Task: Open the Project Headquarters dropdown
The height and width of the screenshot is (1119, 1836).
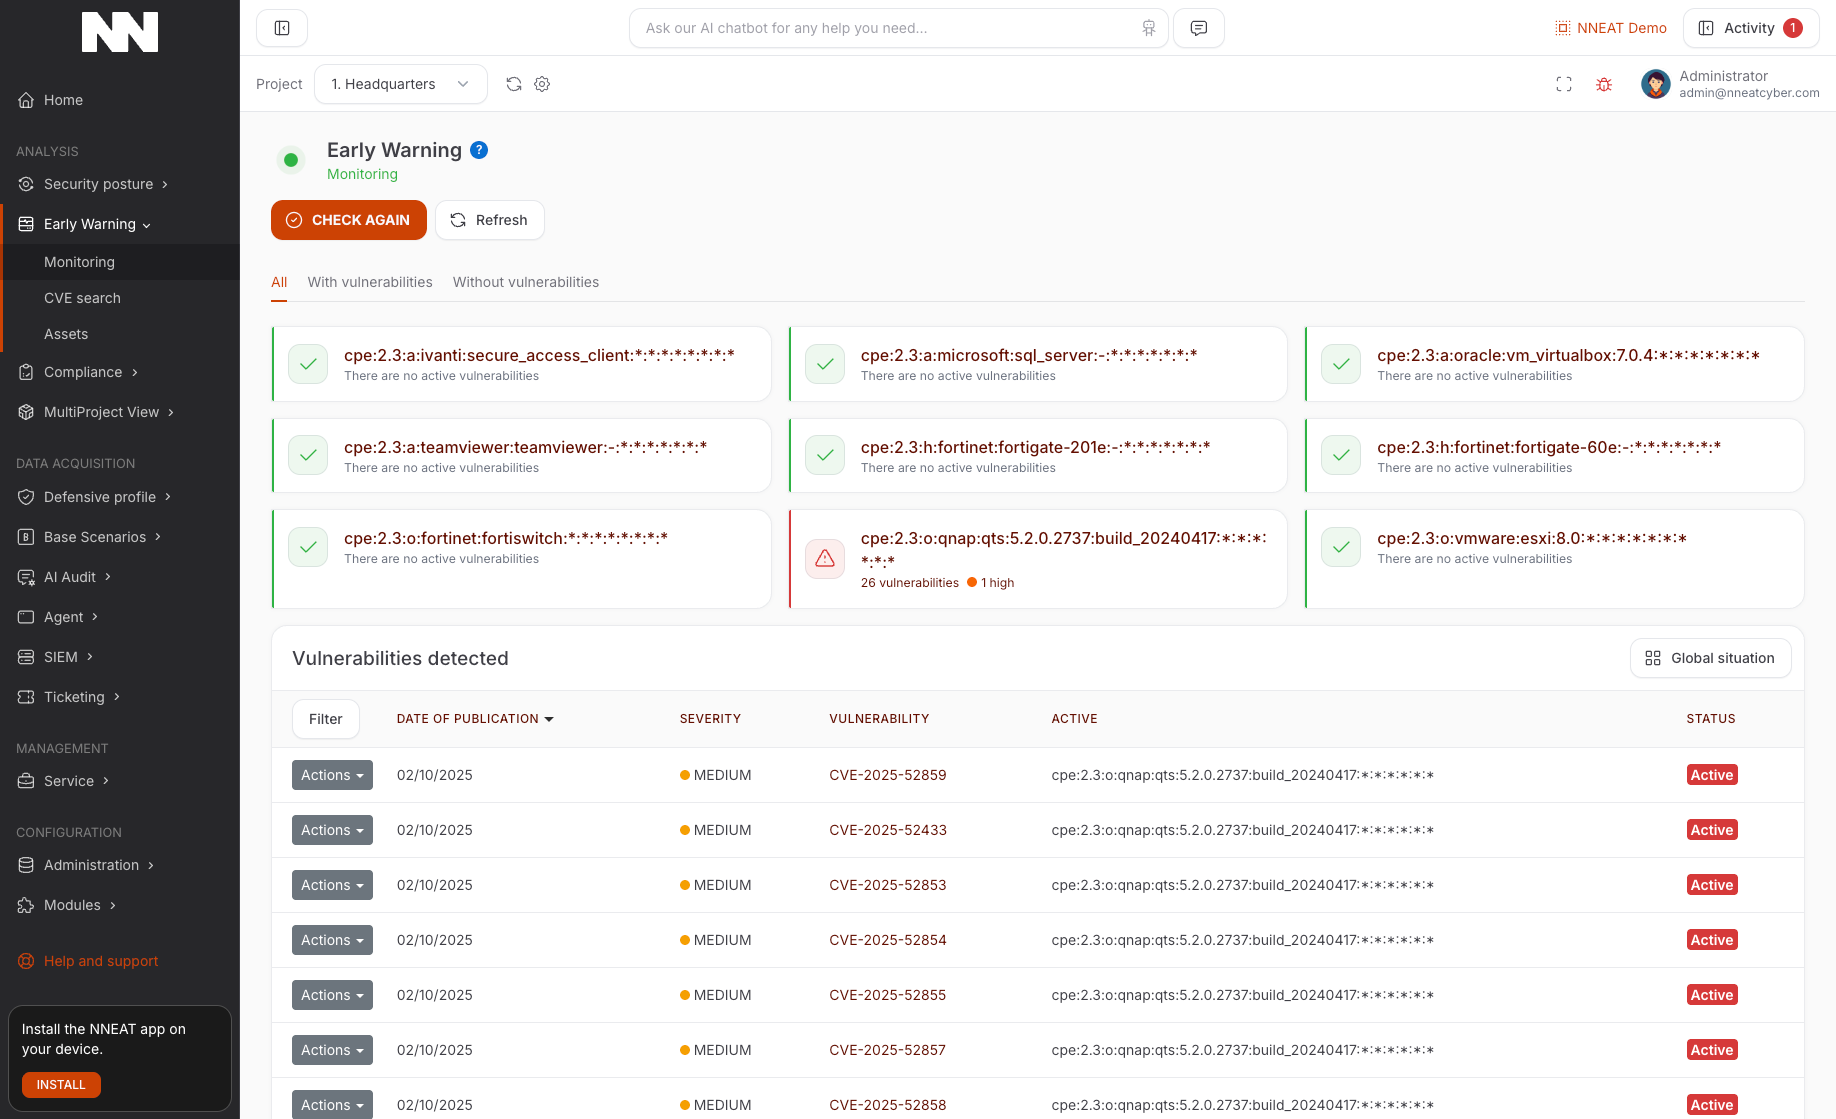Action: (x=400, y=84)
